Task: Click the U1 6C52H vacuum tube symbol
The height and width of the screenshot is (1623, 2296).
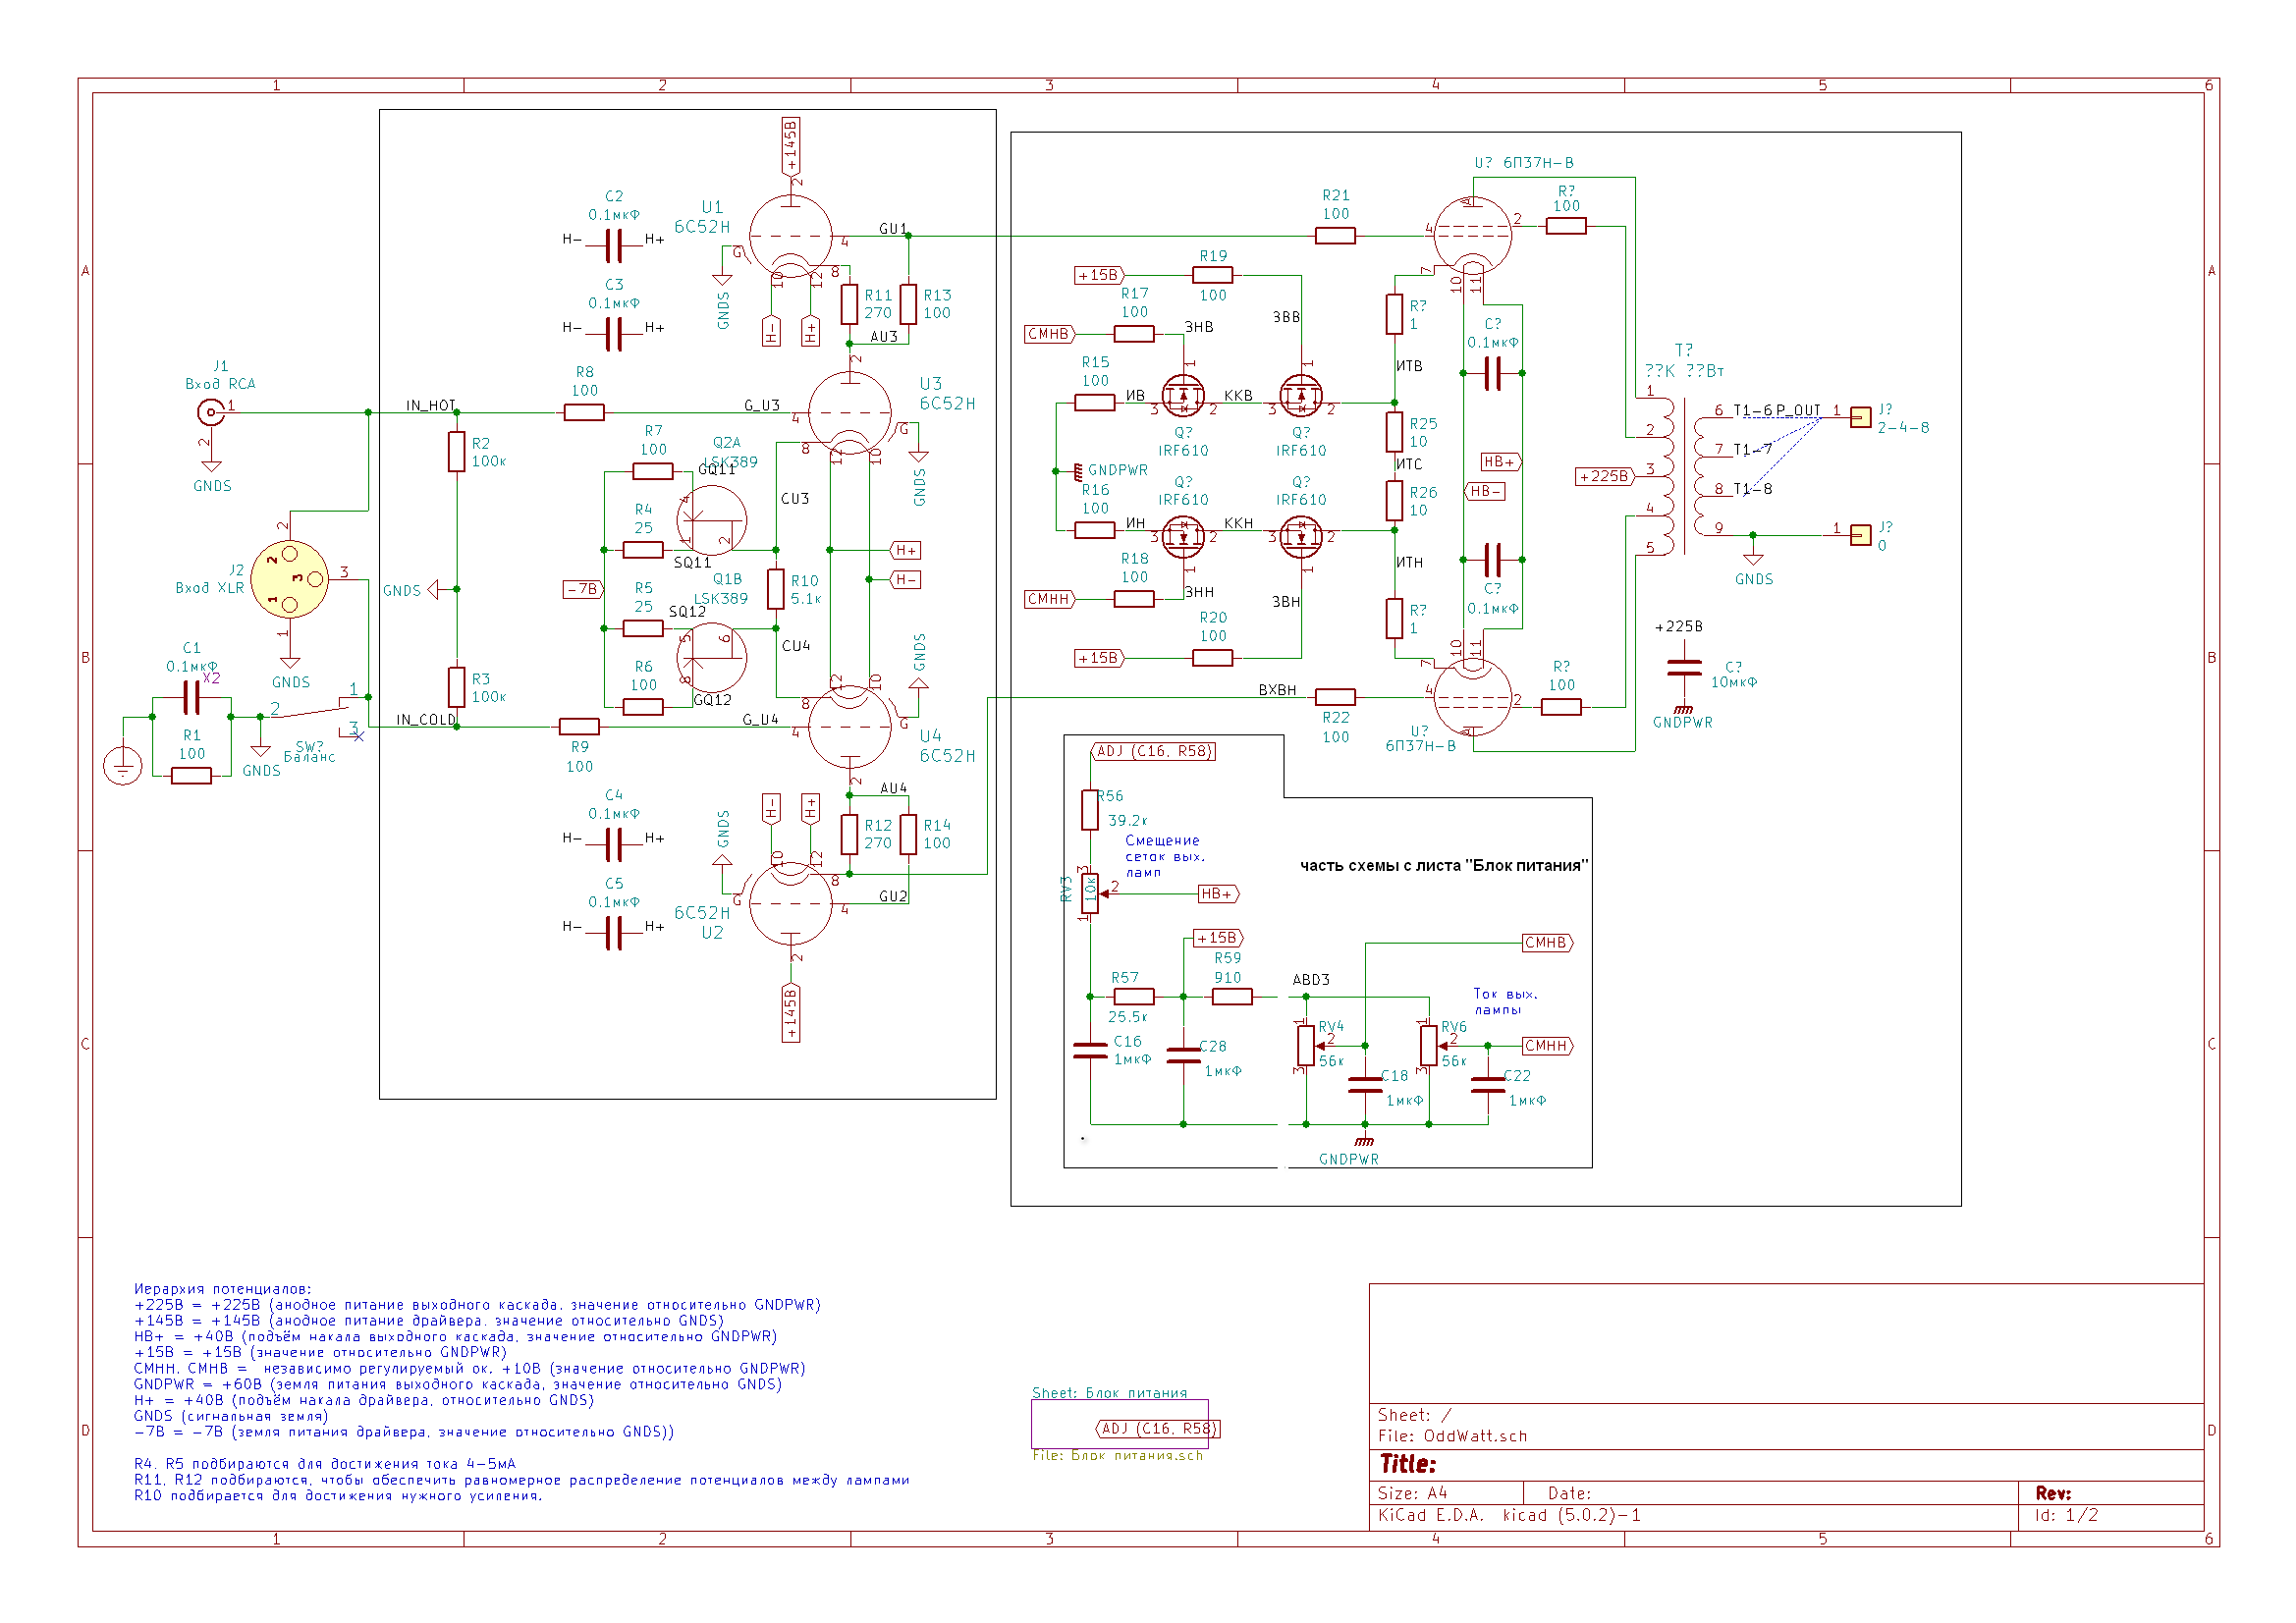Action: [790, 237]
